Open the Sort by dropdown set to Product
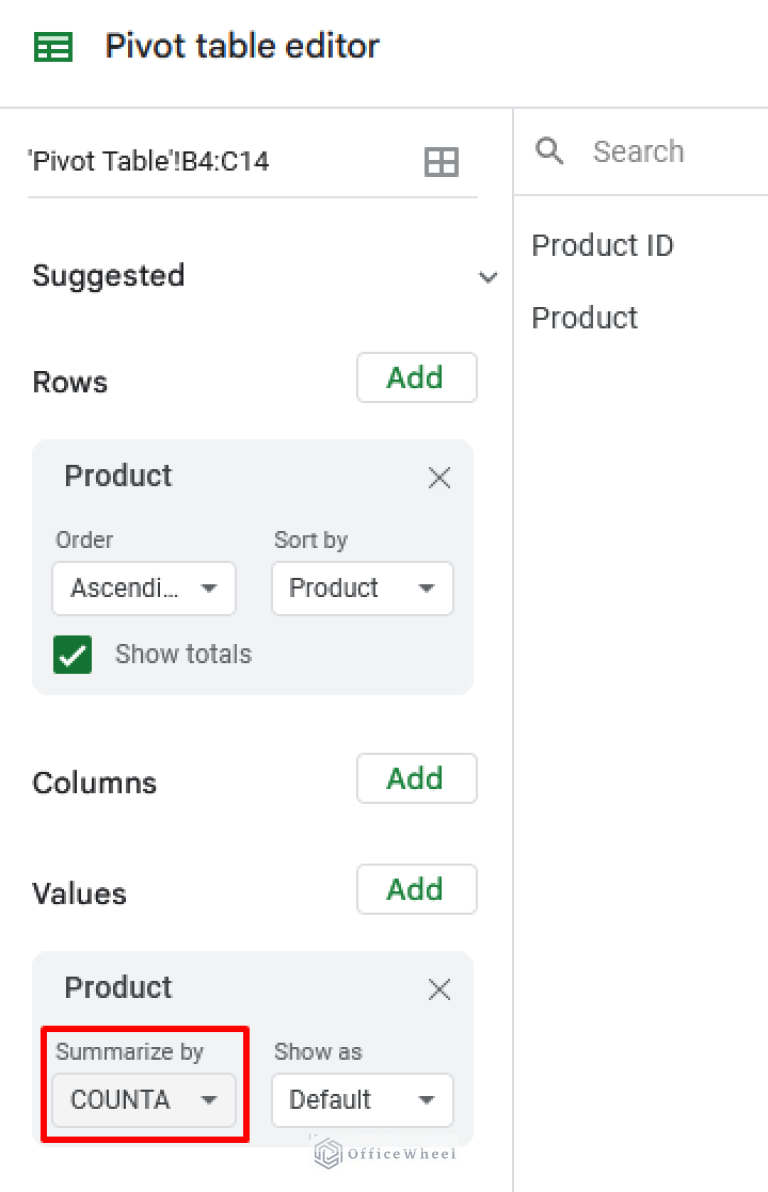Screen dimensions: 768x1192 362,589
